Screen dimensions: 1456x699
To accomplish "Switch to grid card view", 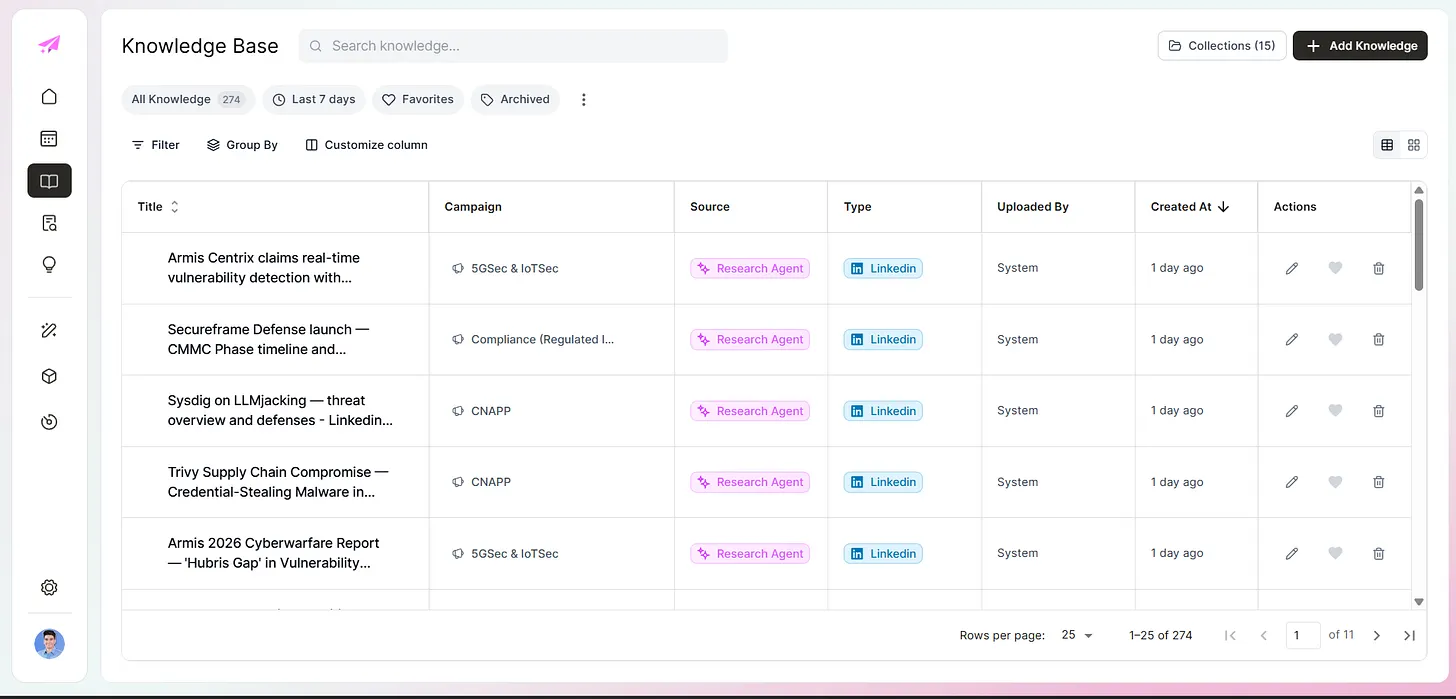I will 1413,145.
